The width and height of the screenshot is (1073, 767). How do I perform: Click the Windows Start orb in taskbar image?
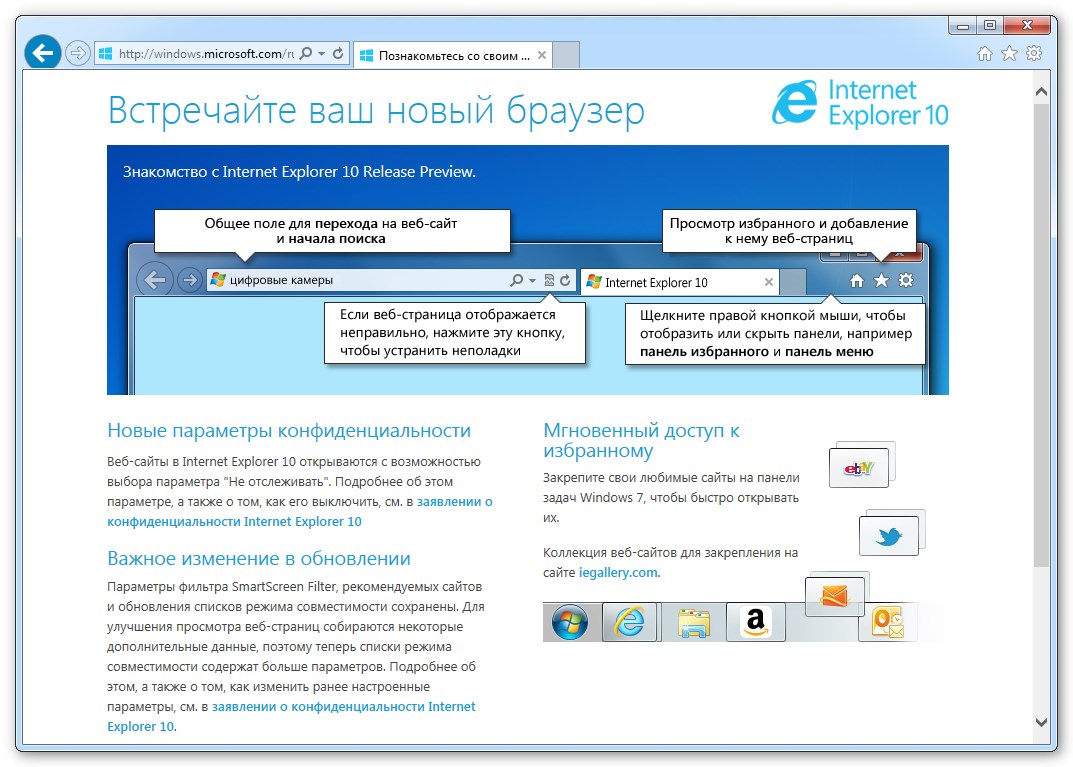[x=569, y=622]
